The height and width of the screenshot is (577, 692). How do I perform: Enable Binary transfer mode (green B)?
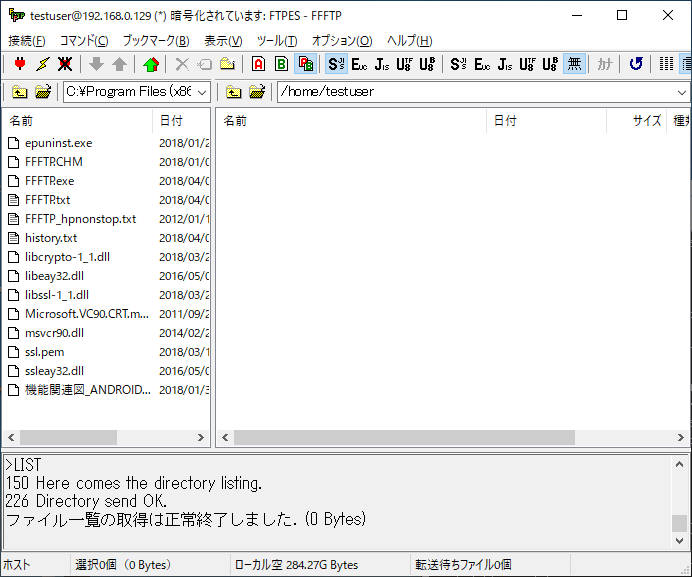[x=282, y=64]
